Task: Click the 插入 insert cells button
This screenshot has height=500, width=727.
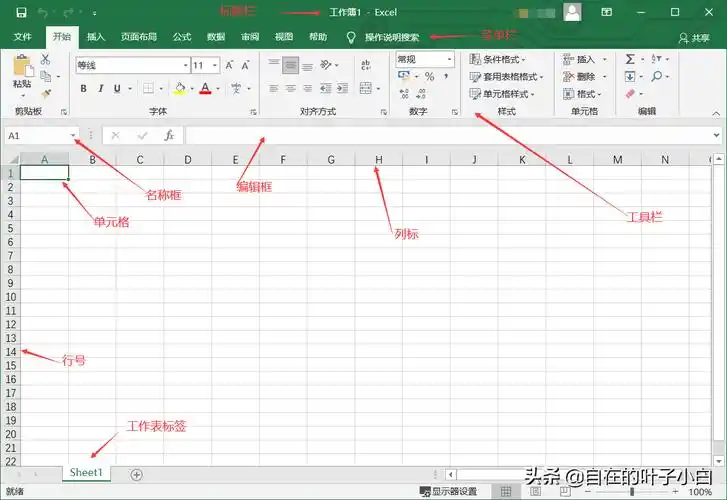Action: tap(584, 59)
